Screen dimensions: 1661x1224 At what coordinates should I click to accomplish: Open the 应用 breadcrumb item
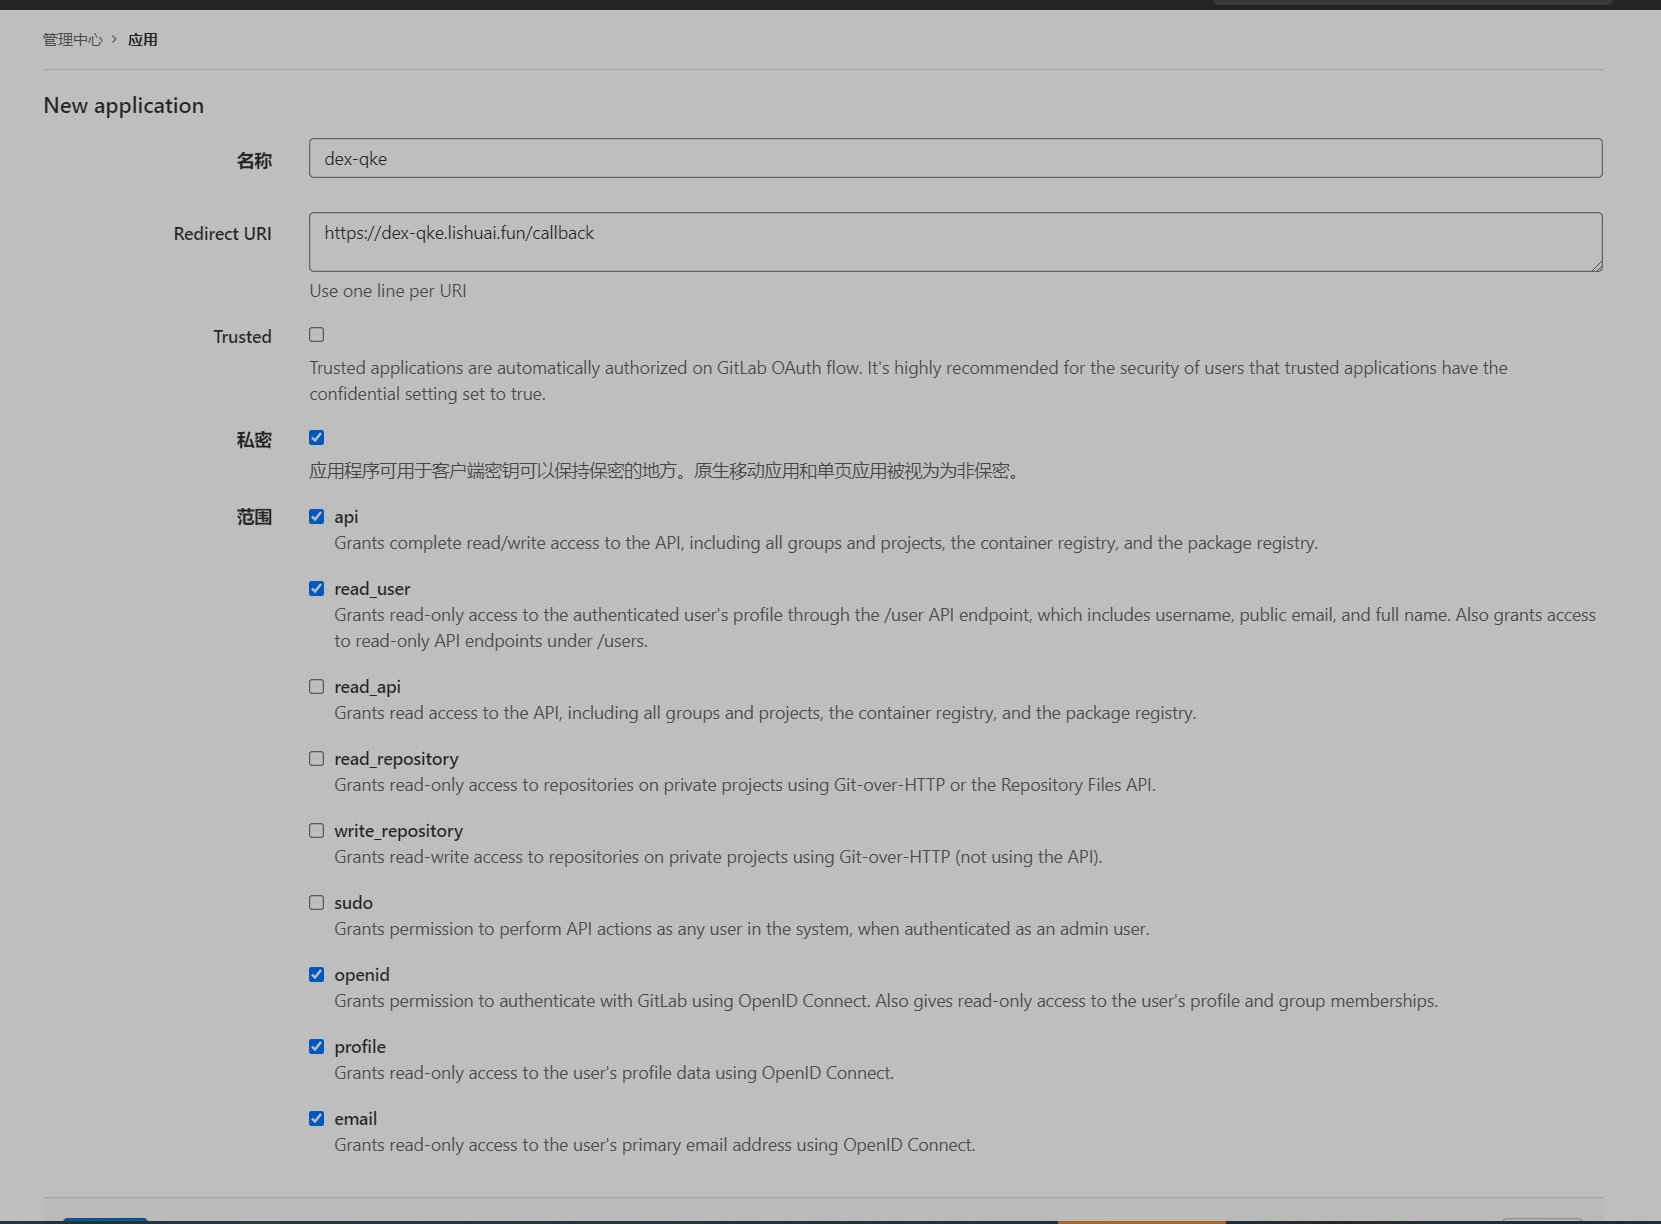pyautogui.click(x=143, y=40)
